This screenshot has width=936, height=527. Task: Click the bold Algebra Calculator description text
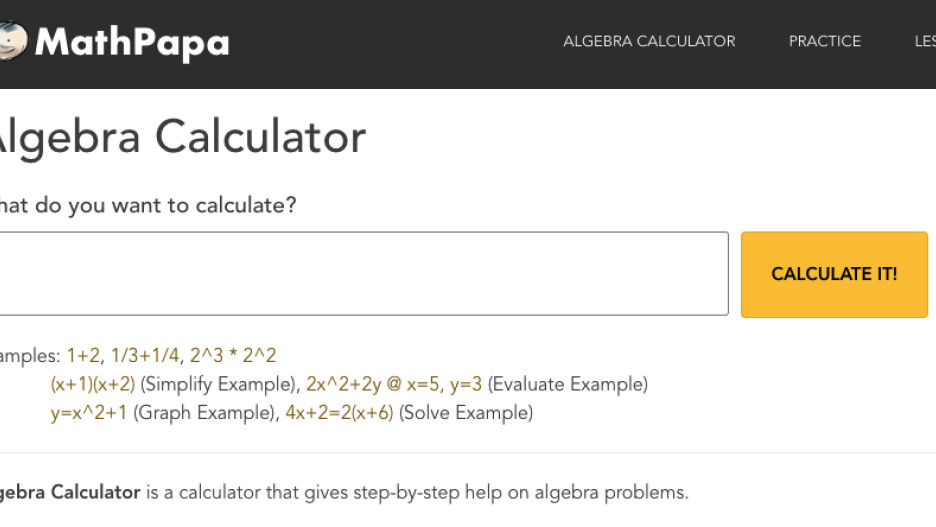pos(70,492)
